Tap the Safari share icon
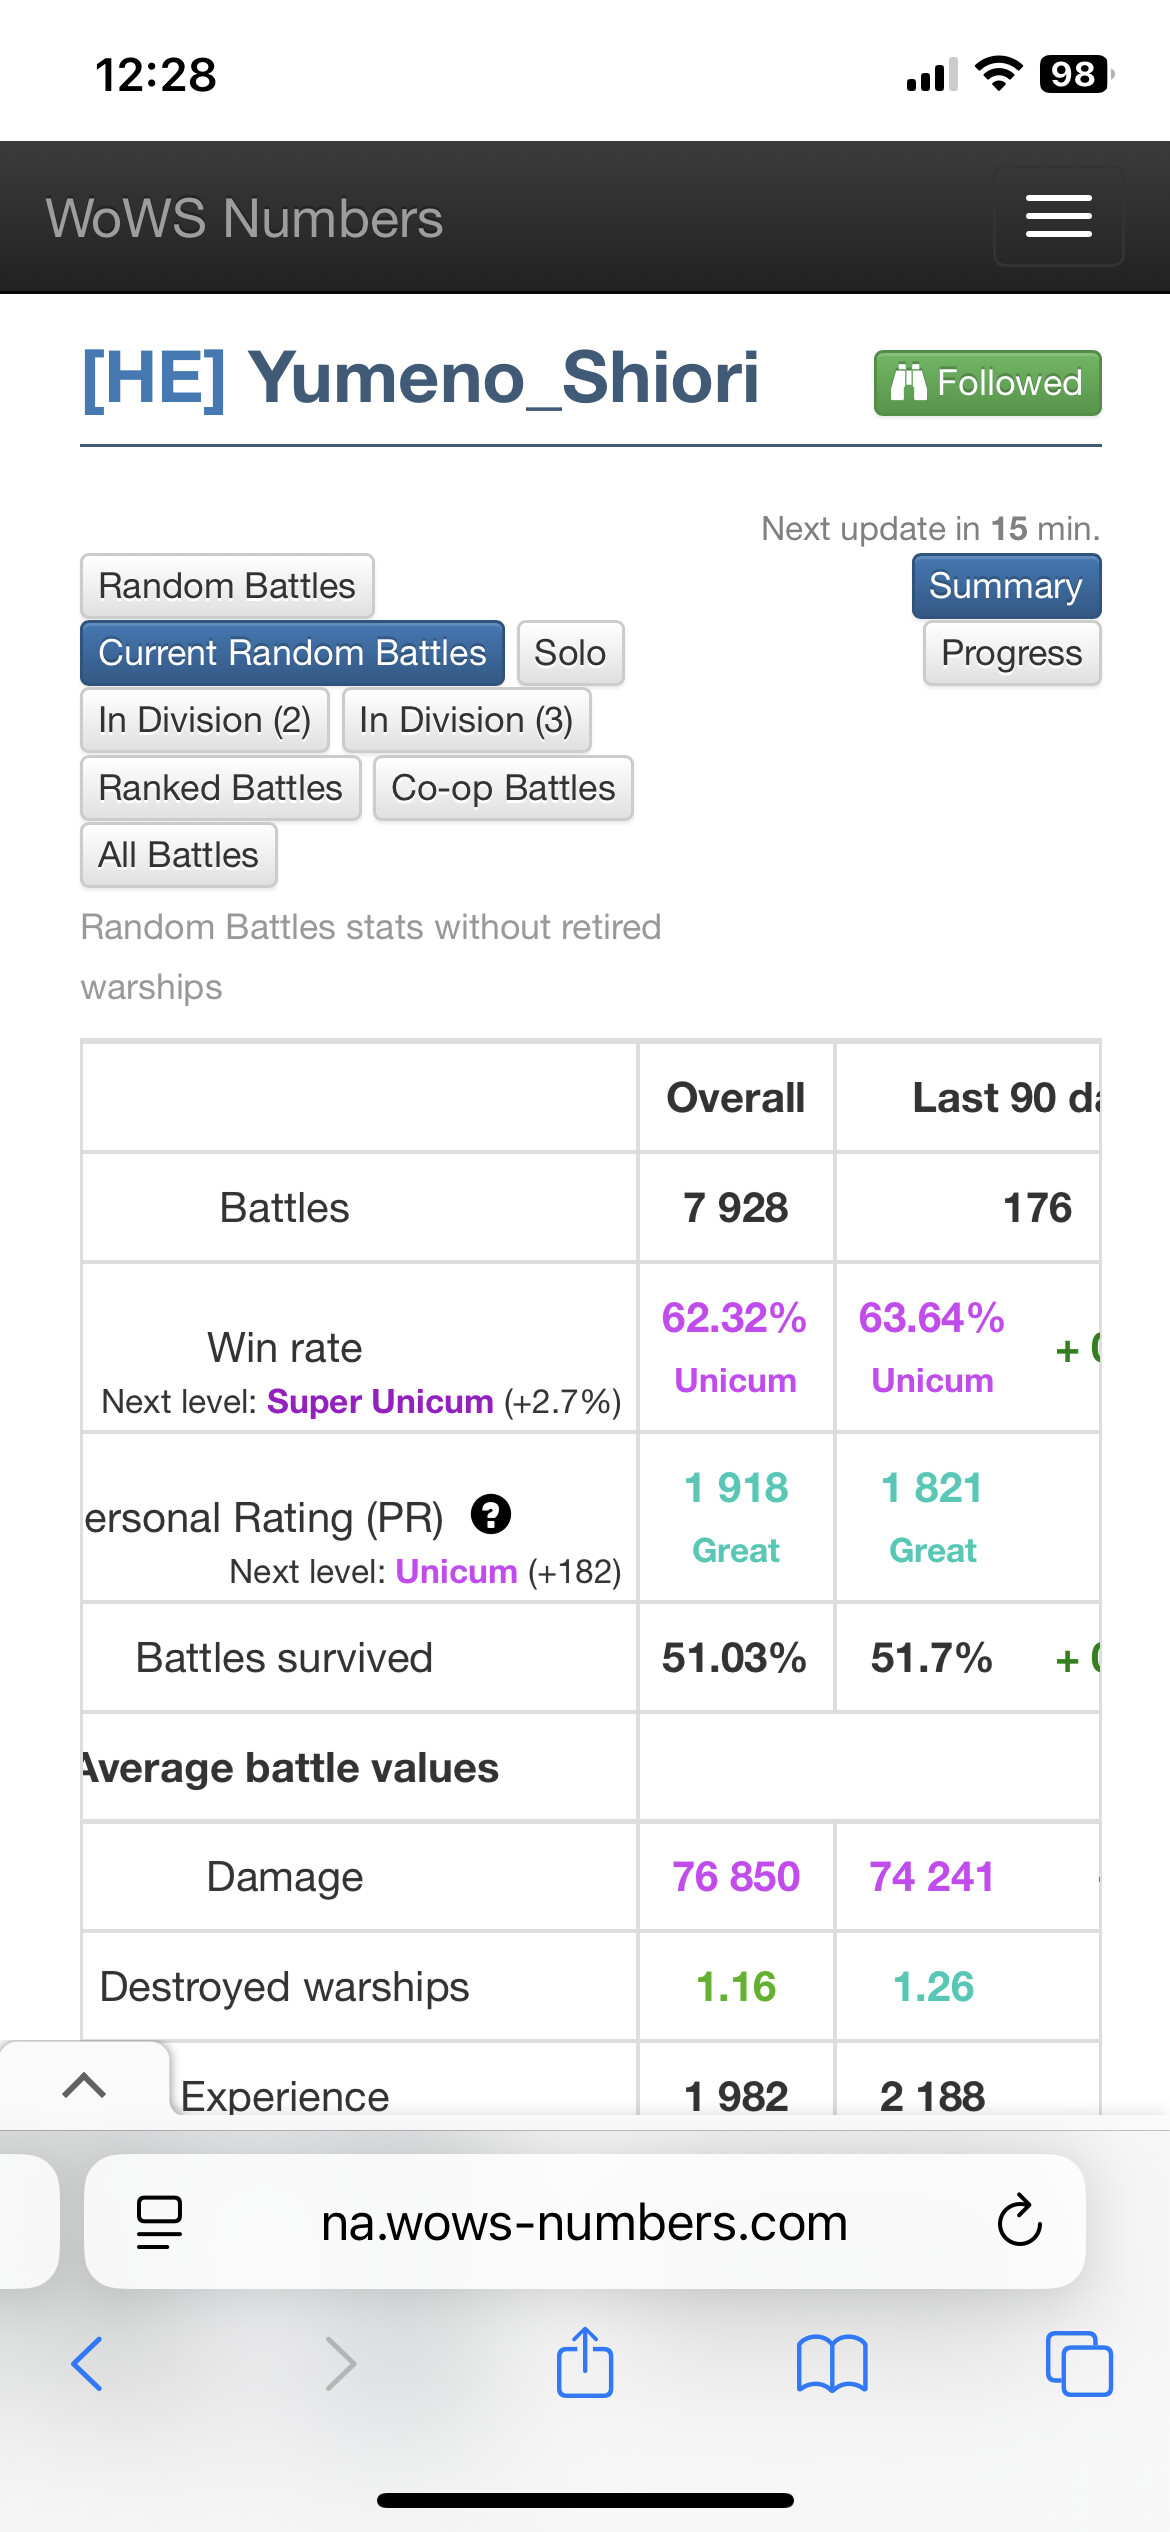This screenshot has height=2532, width=1170. (585, 2363)
